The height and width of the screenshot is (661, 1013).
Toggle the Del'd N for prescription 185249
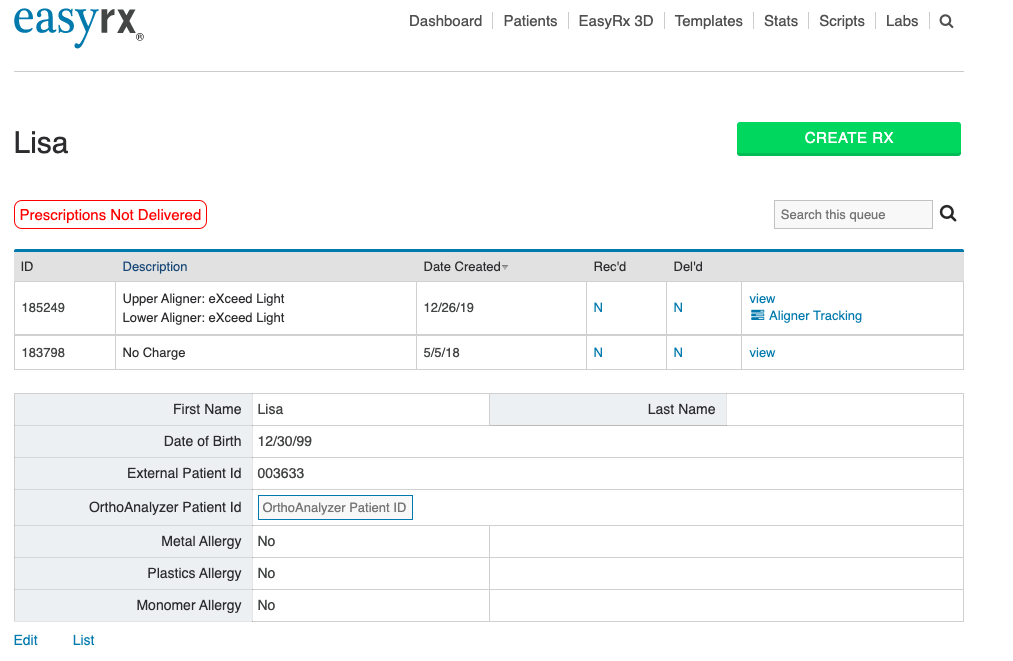[x=678, y=308]
